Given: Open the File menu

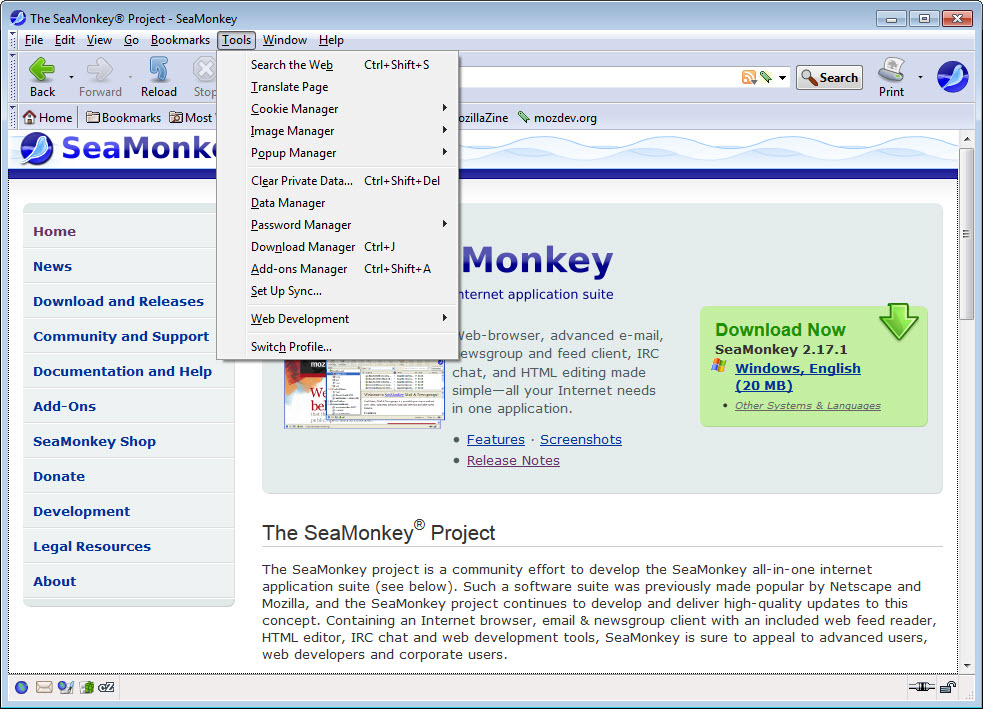Looking at the screenshot, I should [x=34, y=40].
